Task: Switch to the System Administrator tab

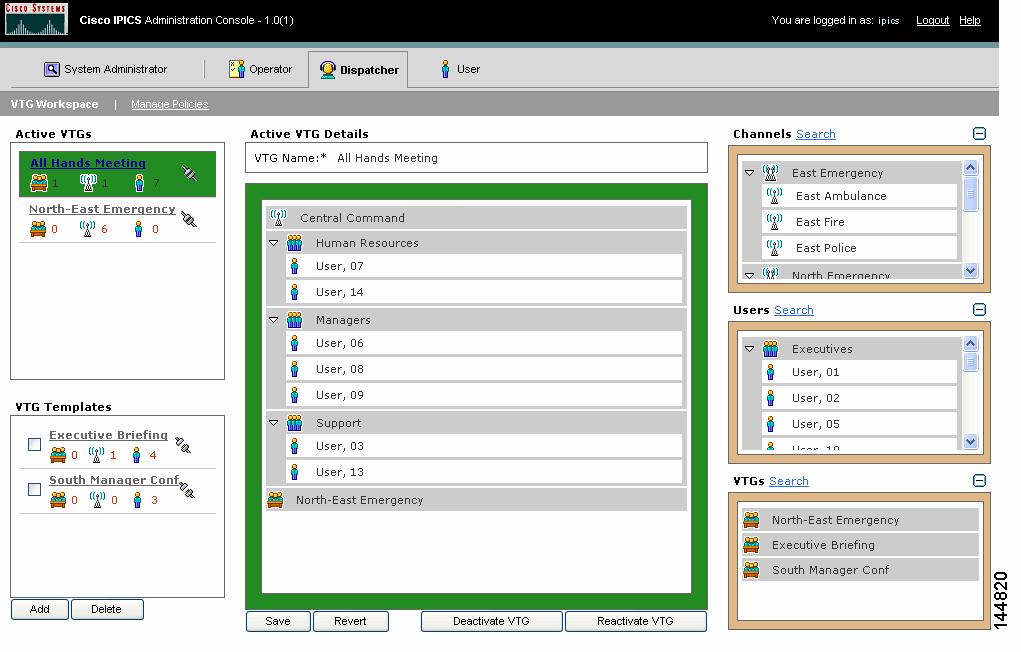Action: pos(105,69)
